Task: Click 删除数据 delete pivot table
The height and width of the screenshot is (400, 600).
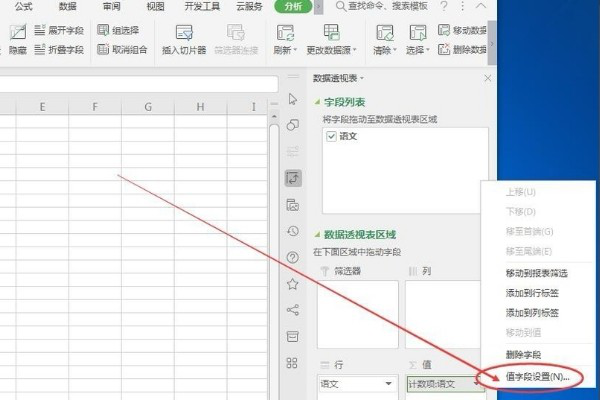Action: (x=462, y=49)
